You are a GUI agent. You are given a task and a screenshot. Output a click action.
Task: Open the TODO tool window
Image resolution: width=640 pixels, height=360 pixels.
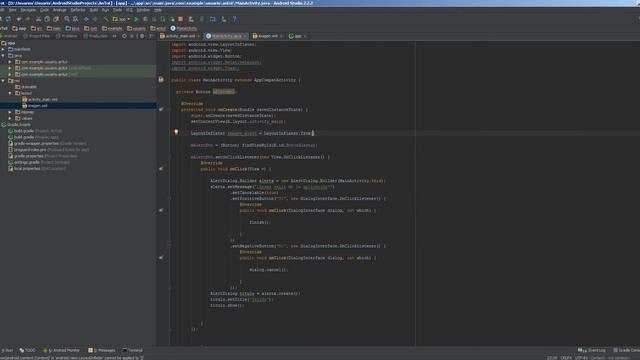tap(27, 350)
